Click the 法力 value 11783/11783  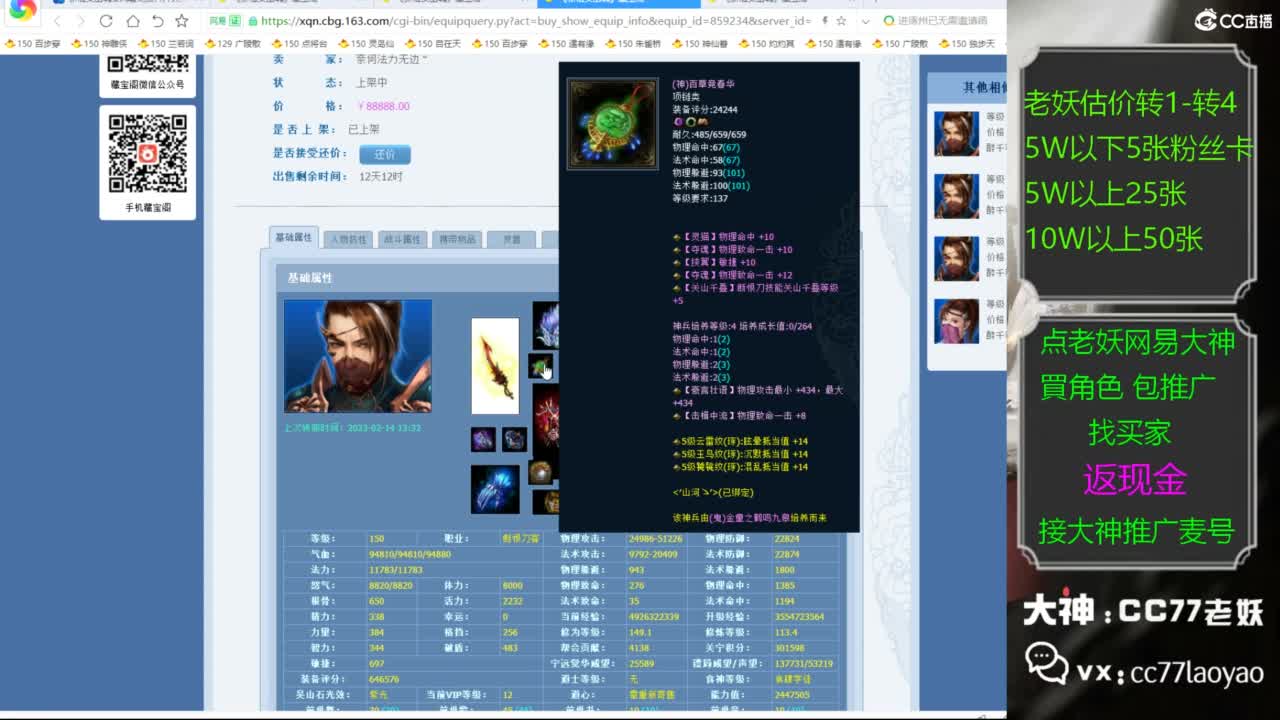(395, 570)
